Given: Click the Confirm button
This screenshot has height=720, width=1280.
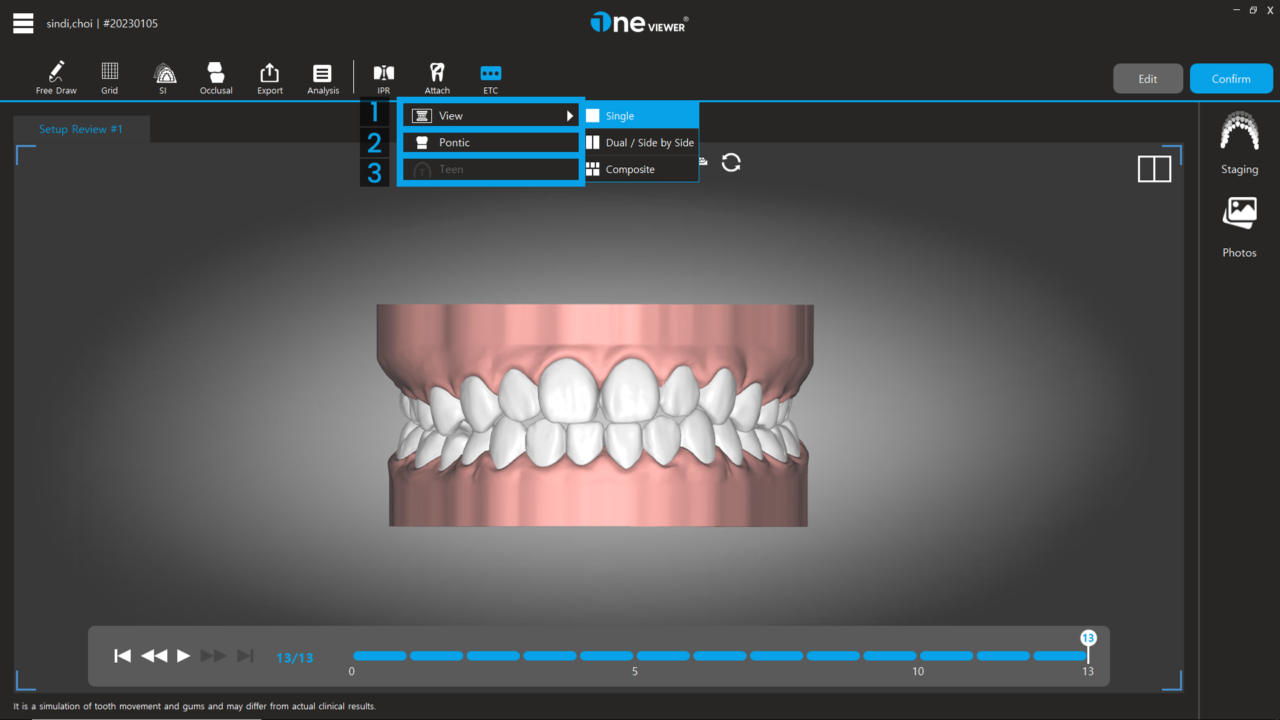Looking at the screenshot, I should click(x=1231, y=77).
